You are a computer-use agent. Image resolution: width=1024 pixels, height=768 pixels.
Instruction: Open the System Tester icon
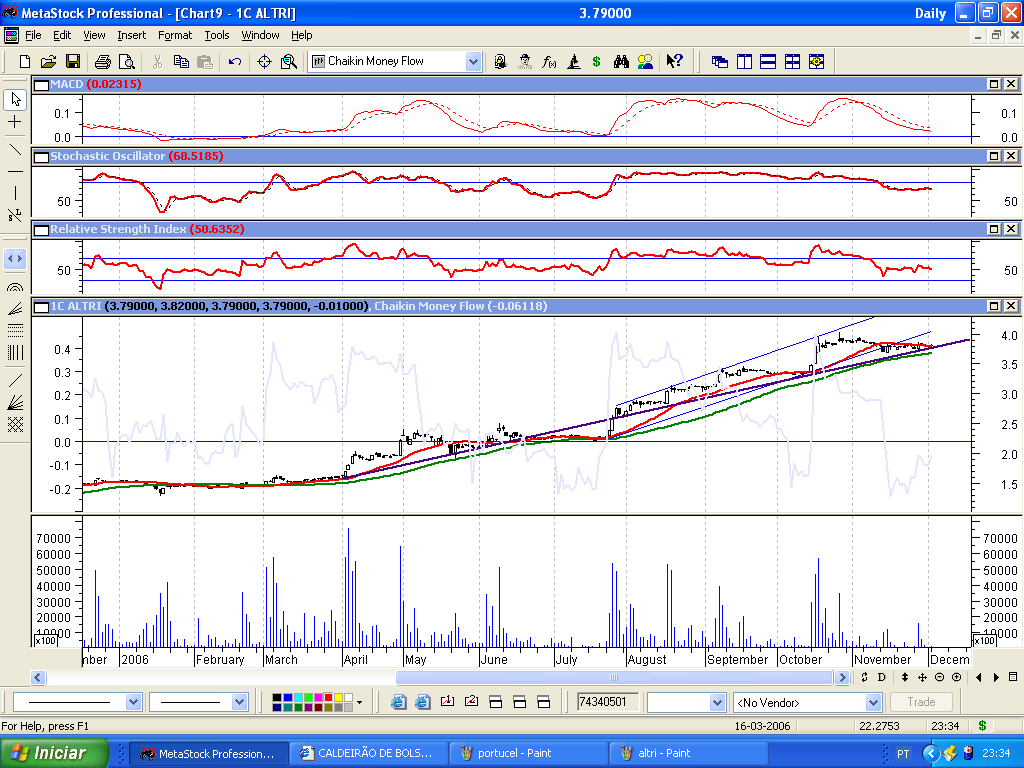[573, 61]
